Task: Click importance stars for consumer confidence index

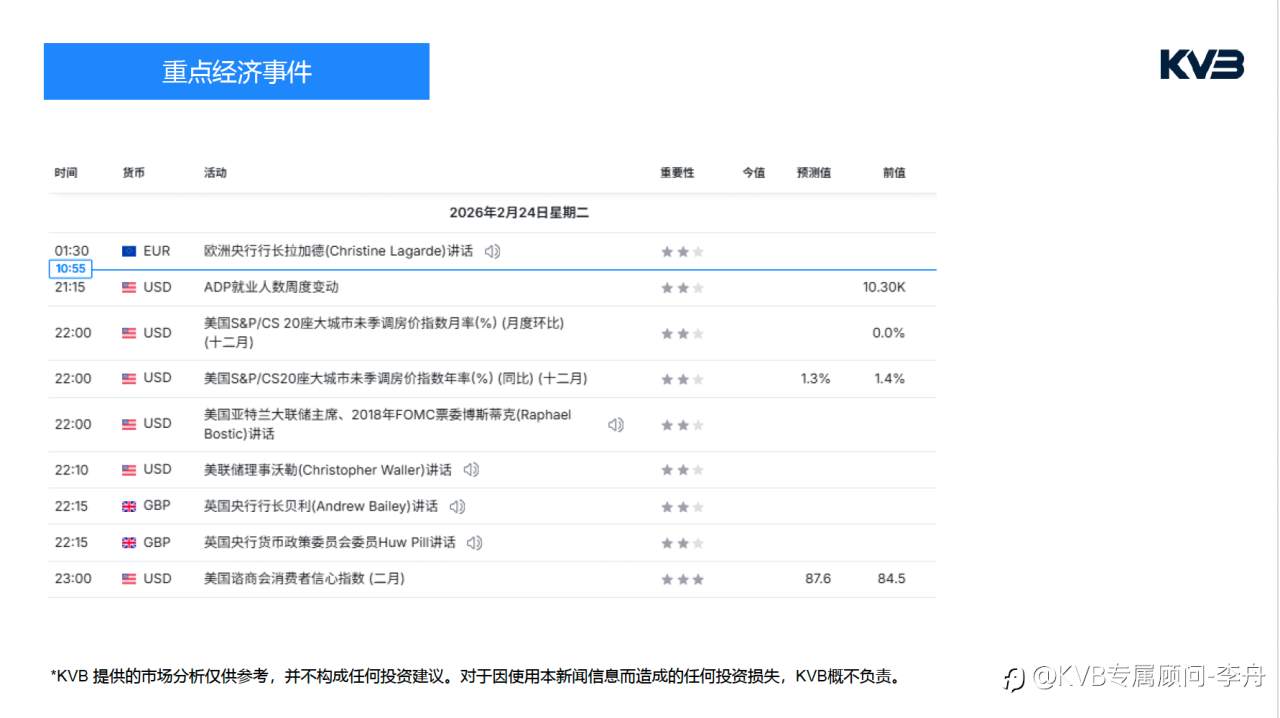Action: [682, 579]
